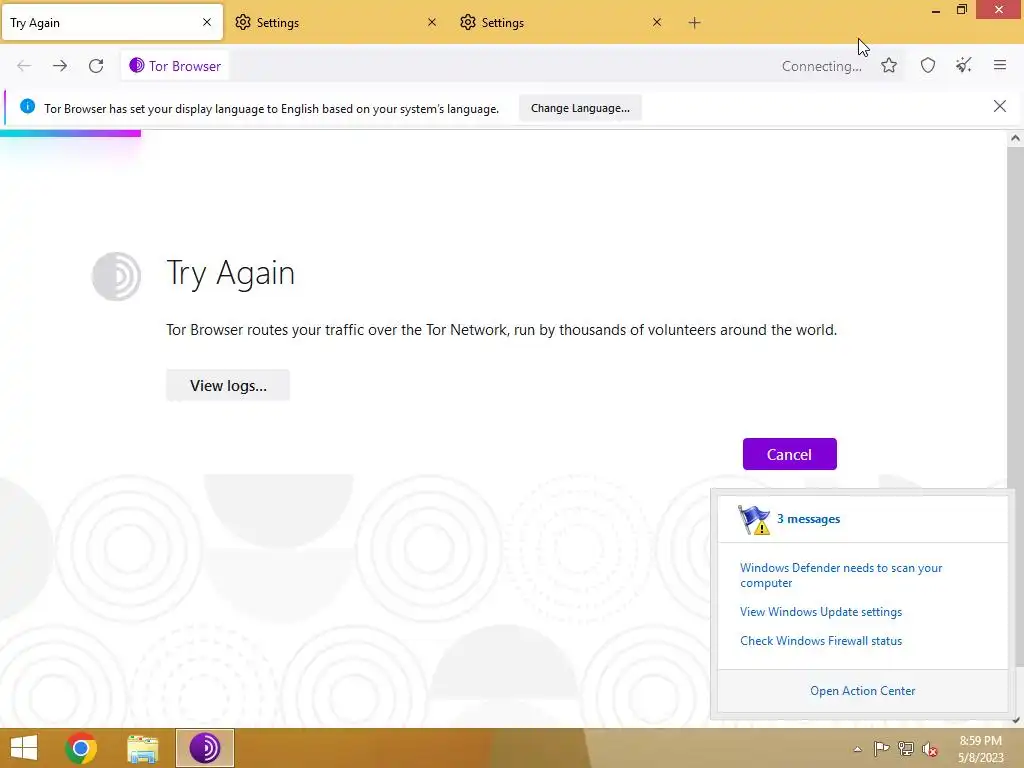Open the security level shield icon

(x=928, y=65)
